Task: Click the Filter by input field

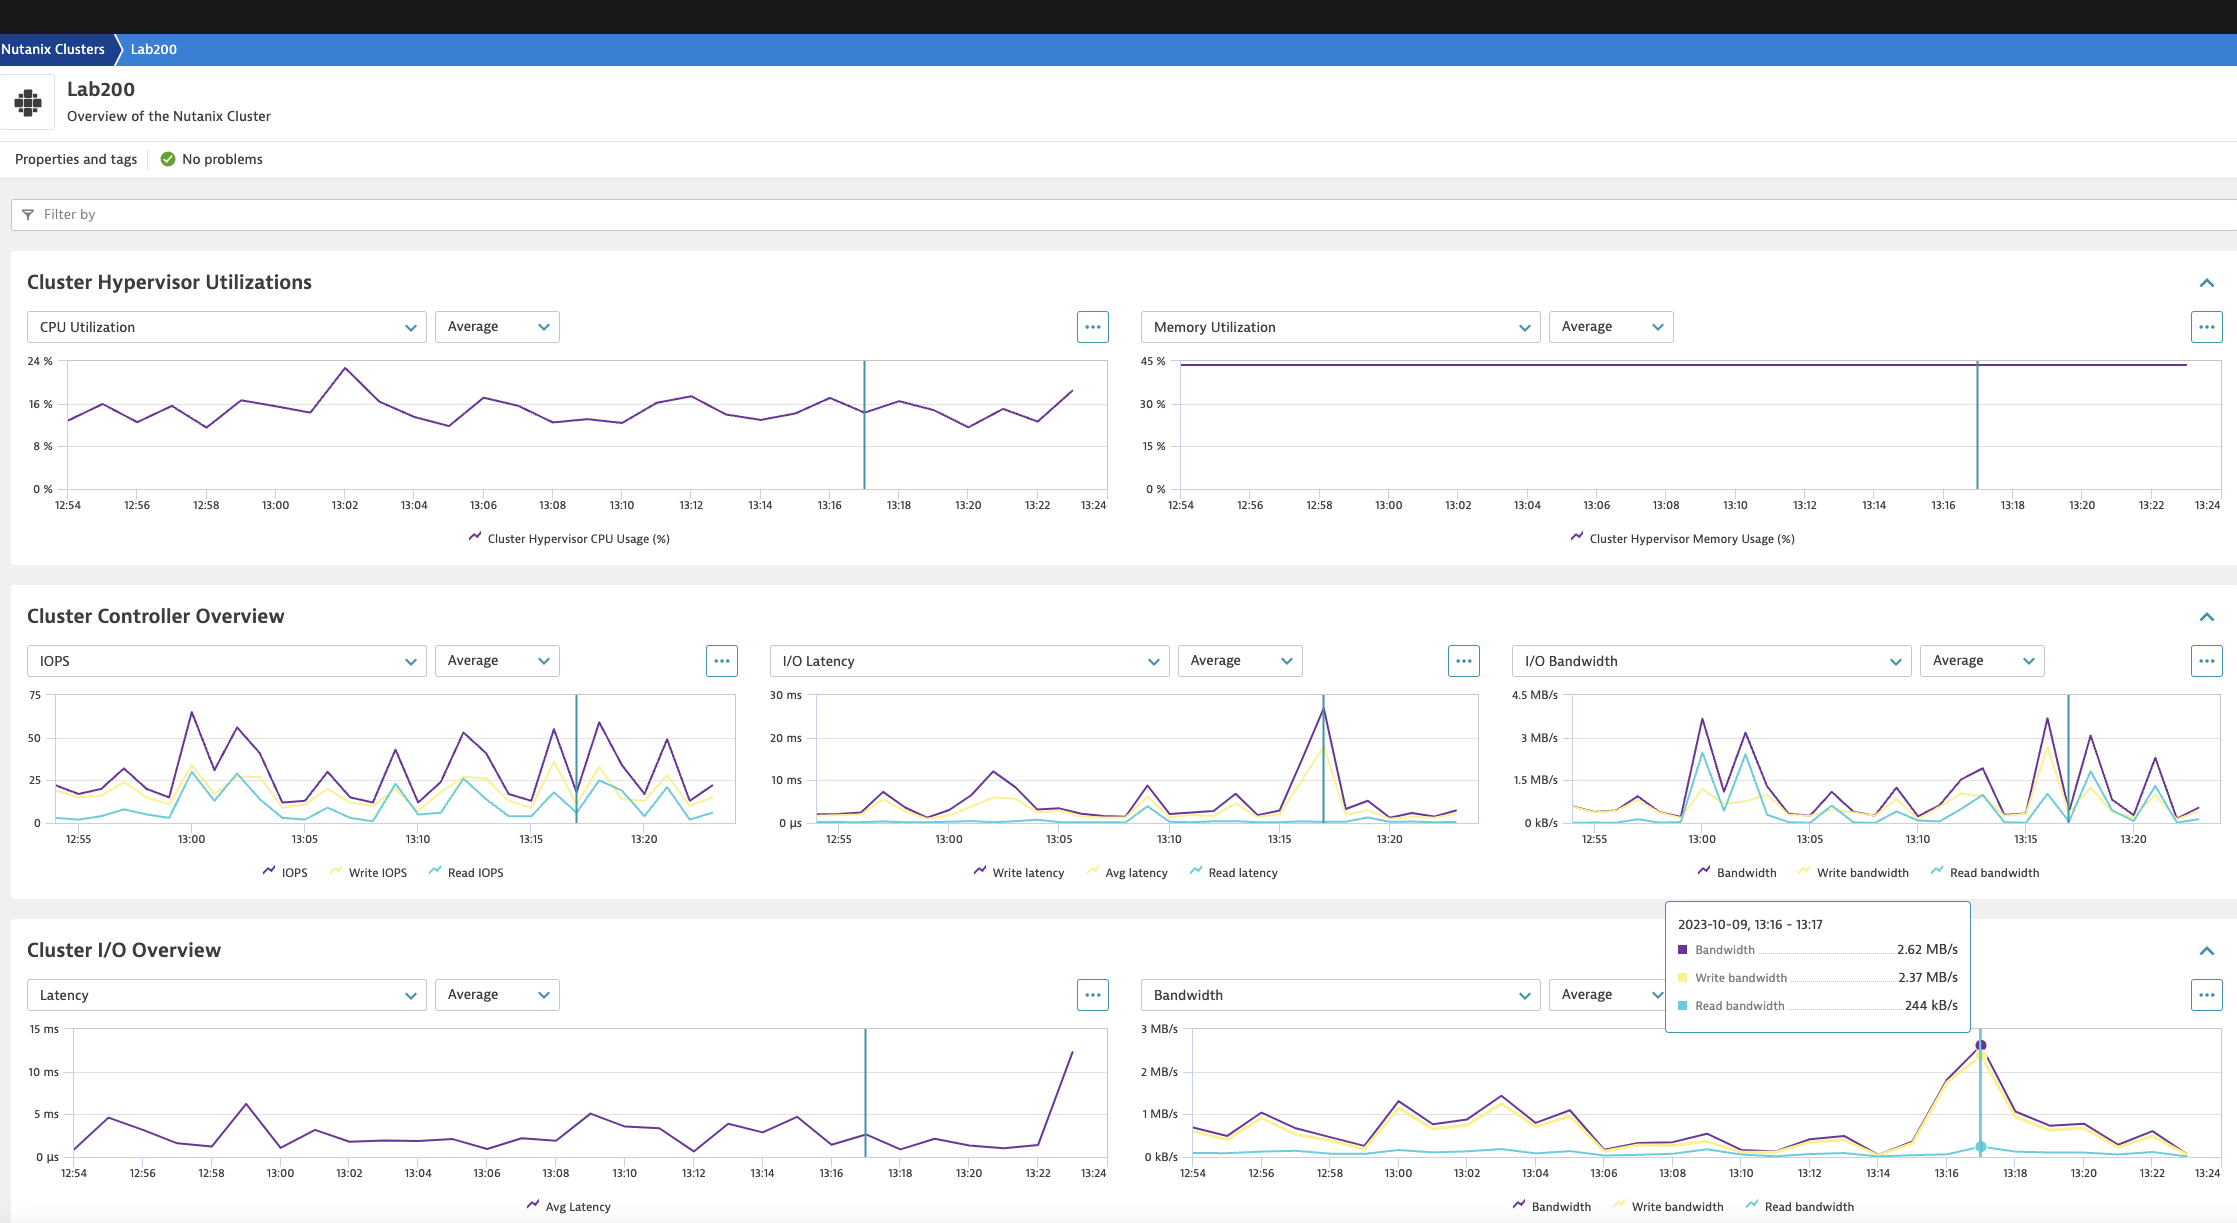Action: 1124,214
